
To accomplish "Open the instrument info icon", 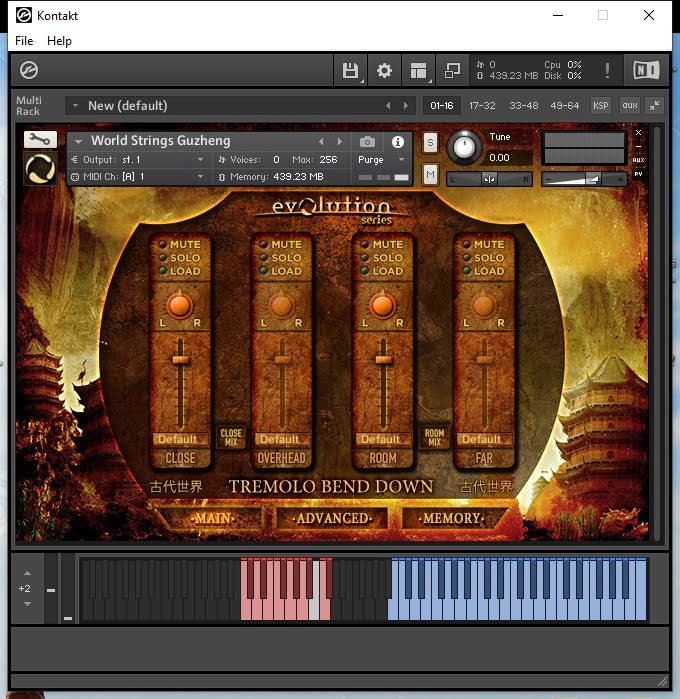I will pos(398,142).
